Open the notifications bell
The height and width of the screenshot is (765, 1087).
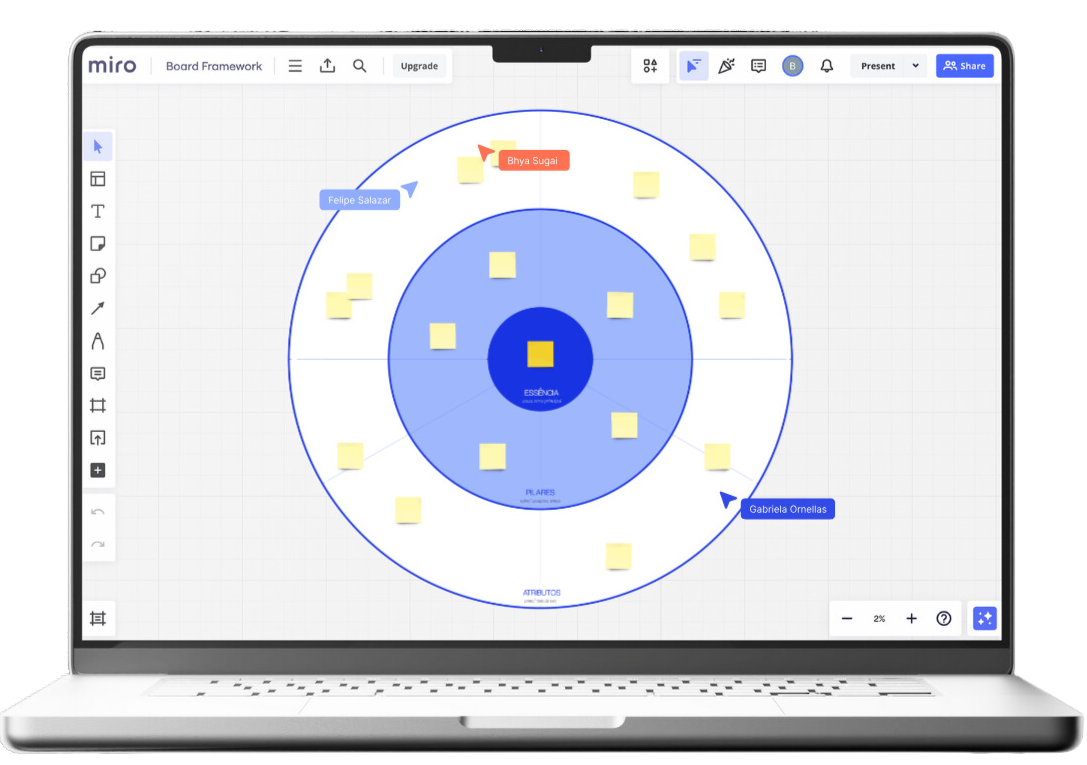coord(826,66)
